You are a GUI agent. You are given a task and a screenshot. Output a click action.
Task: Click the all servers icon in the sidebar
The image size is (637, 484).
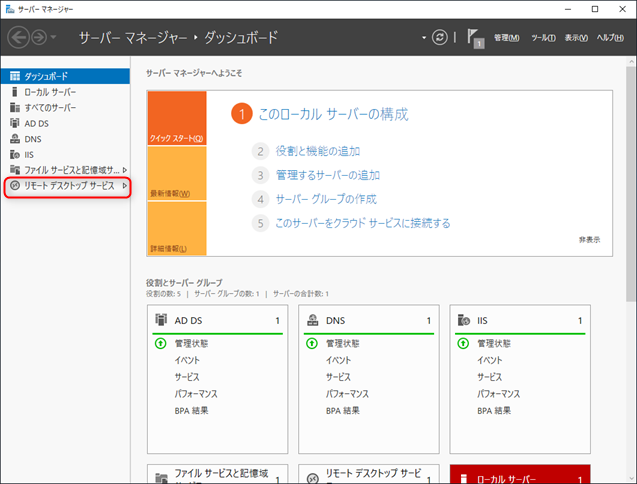tap(15, 107)
